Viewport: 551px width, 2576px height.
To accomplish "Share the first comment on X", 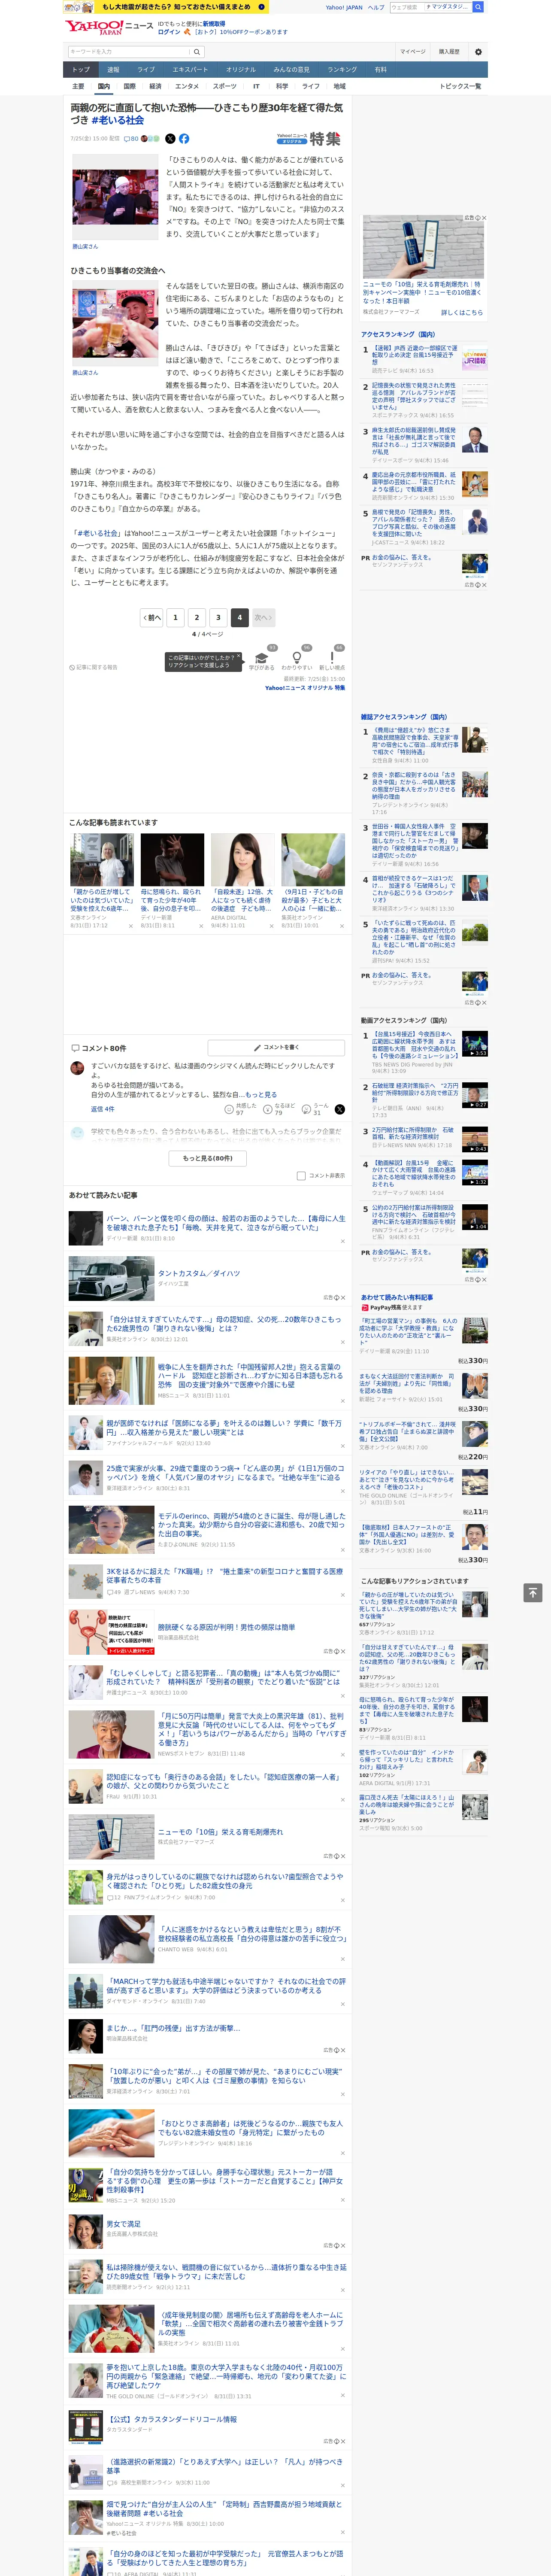I will click(x=340, y=1110).
